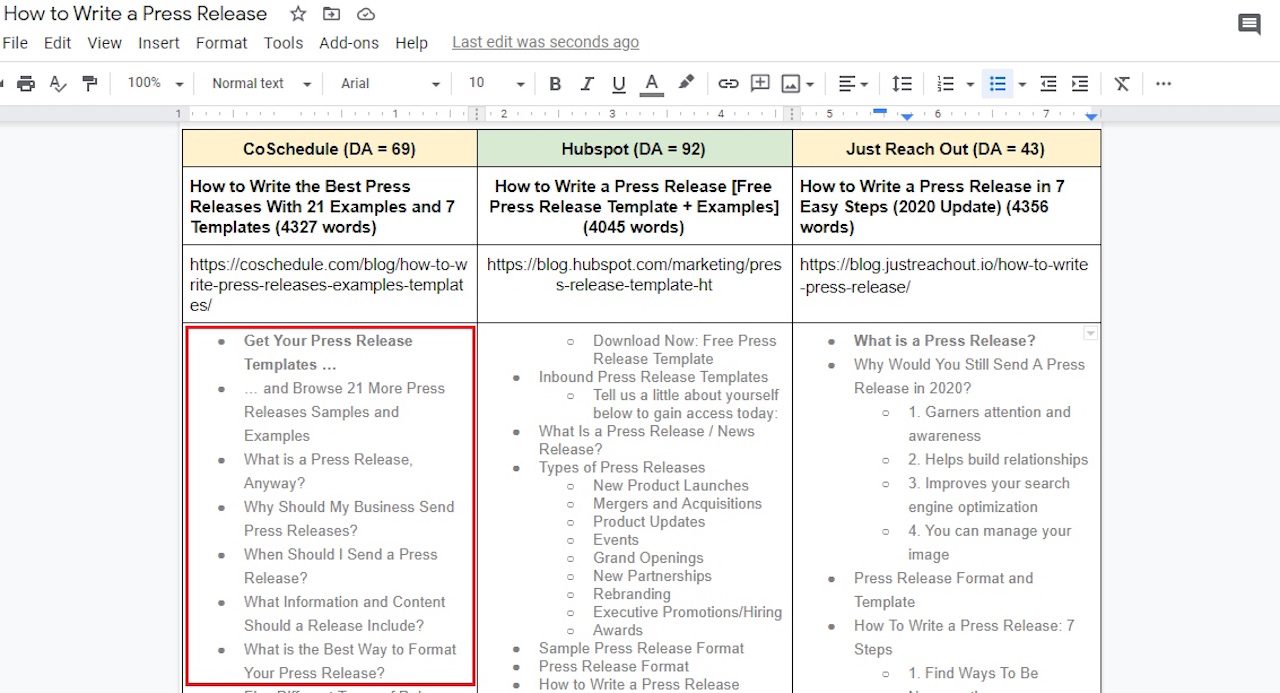The image size is (1280, 693).
Task: Click the CoSchedule article title '21 Examples and 7 Templates'
Action: (x=322, y=207)
